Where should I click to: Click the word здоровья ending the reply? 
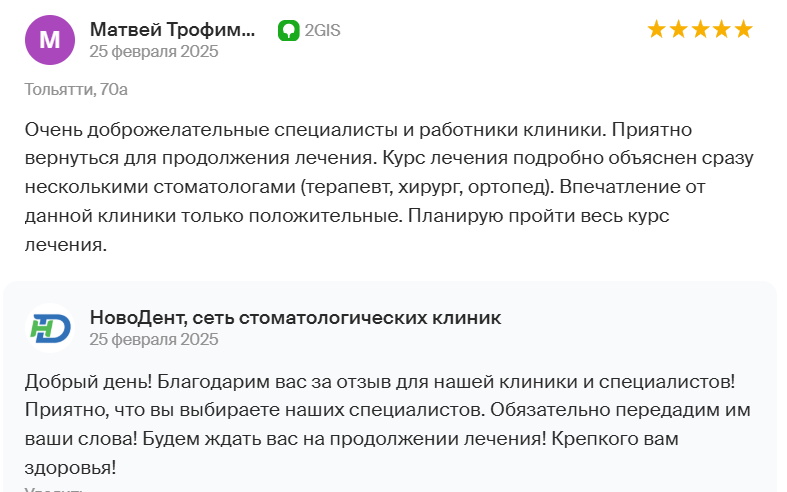coord(70,468)
